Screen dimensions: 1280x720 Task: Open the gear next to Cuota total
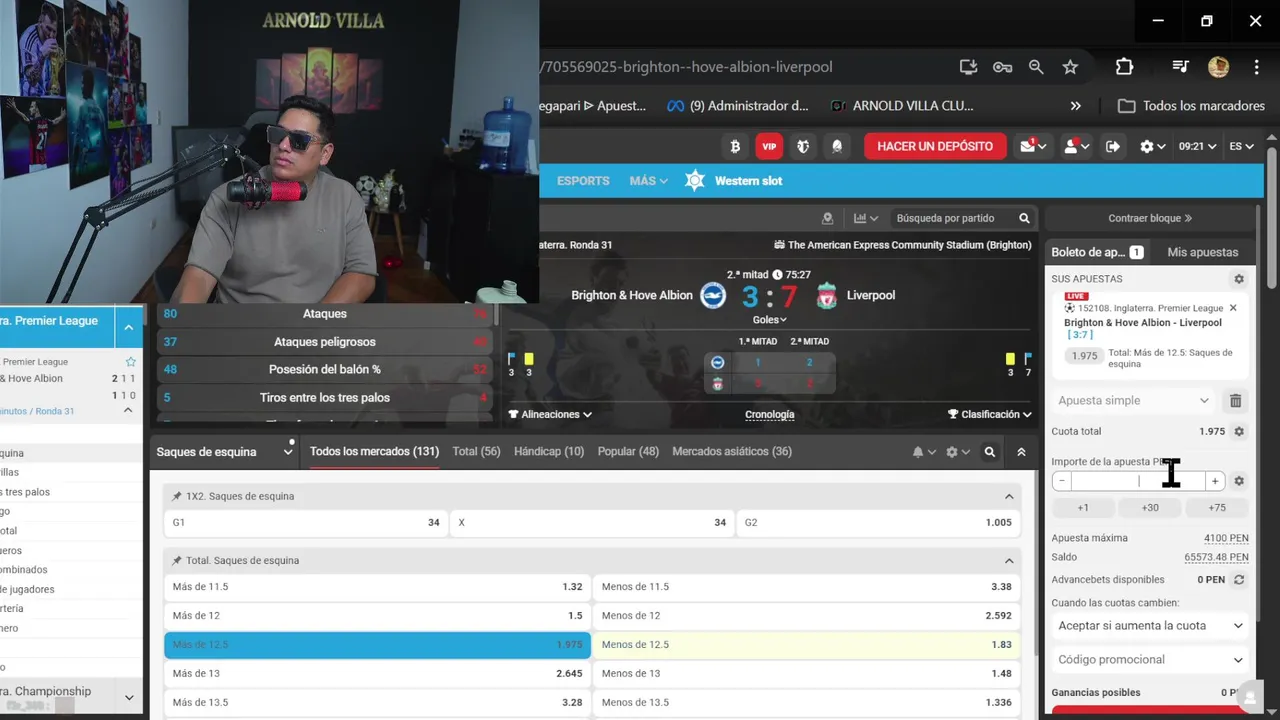(x=1239, y=431)
